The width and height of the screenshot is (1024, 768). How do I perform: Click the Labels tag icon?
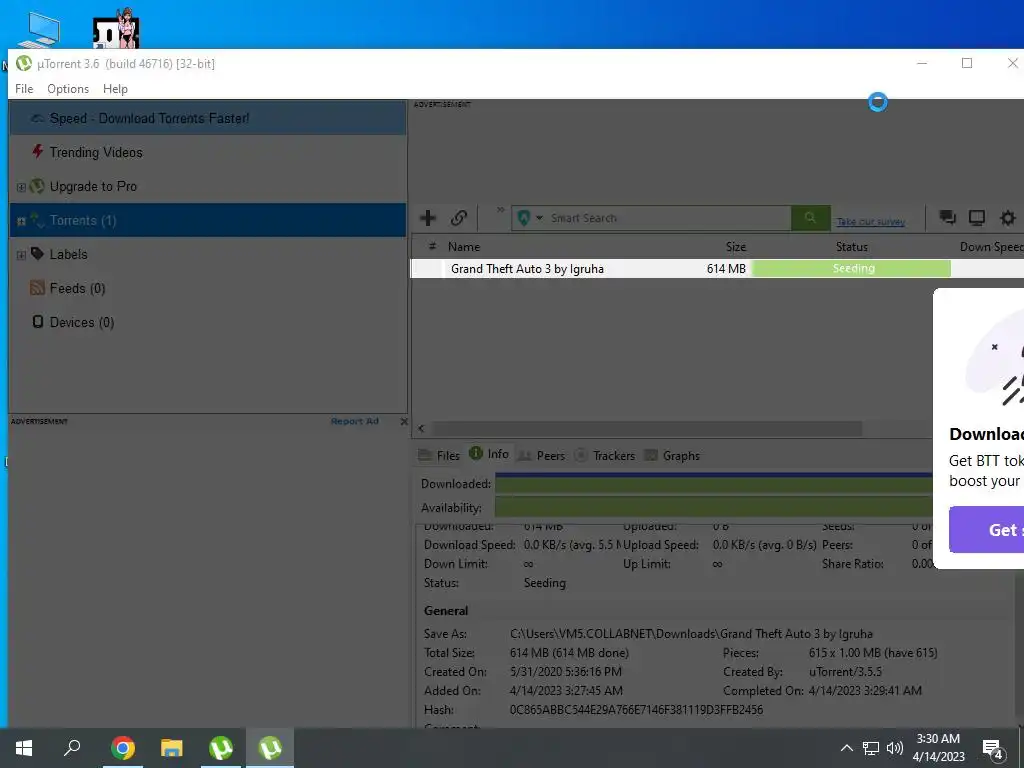click(38, 253)
